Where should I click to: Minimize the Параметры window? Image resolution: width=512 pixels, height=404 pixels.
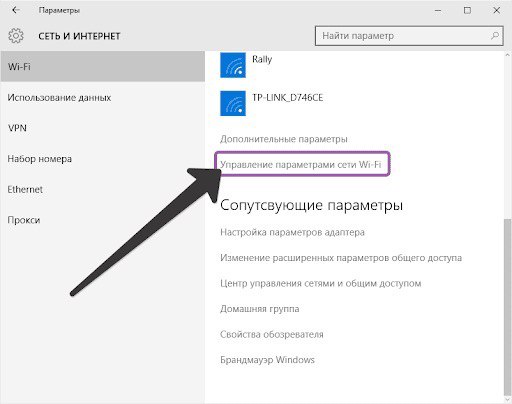[x=438, y=10]
